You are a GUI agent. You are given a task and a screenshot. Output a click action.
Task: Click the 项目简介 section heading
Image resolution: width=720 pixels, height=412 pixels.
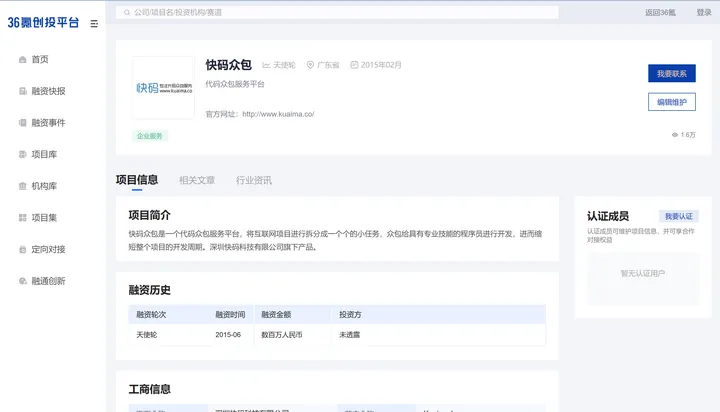(150, 215)
